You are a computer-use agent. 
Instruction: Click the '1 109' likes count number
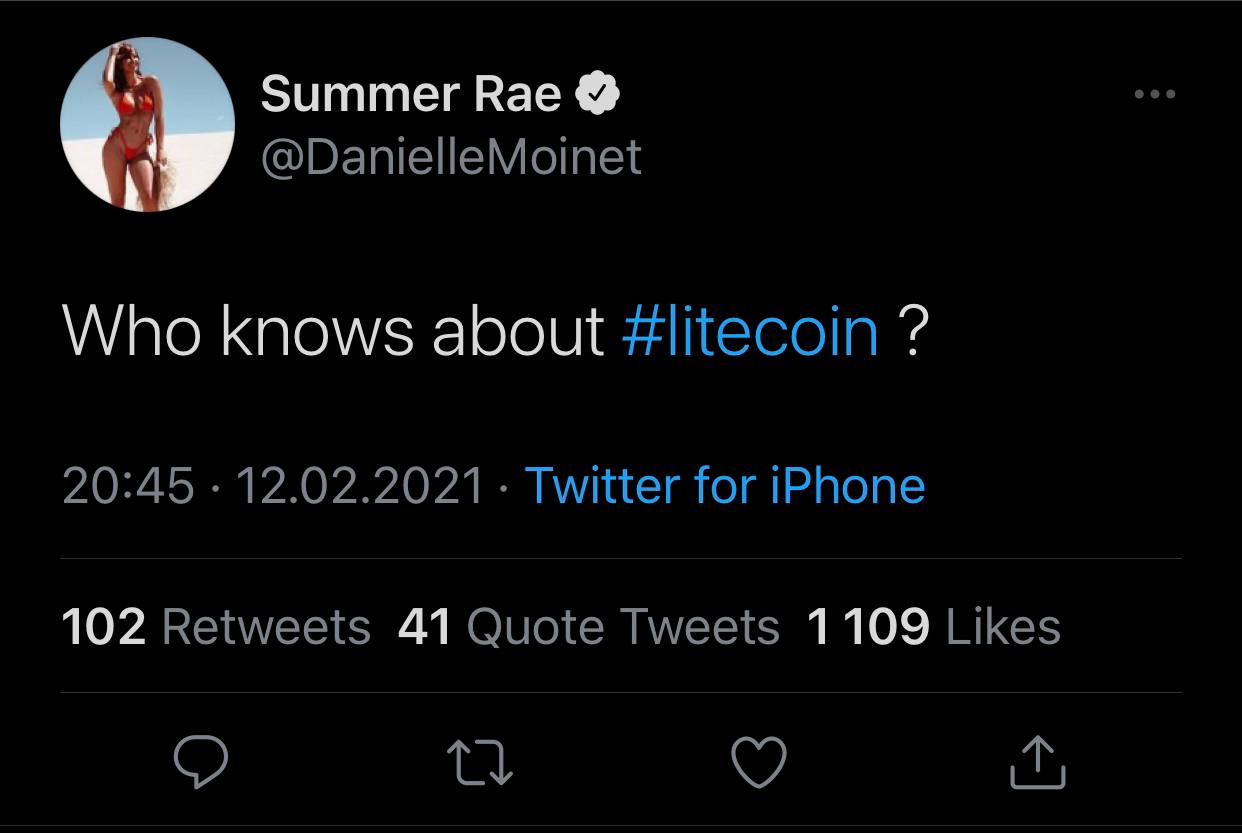[868, 627]
